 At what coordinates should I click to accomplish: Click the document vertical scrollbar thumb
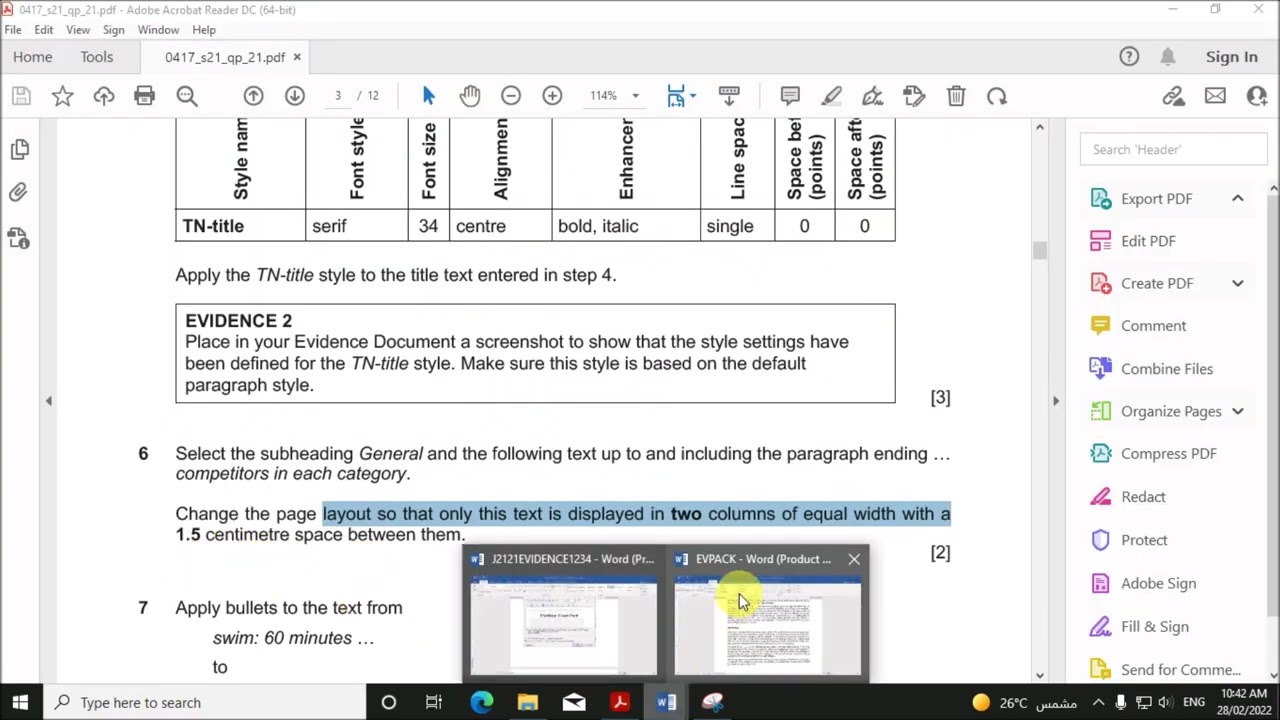pyautogui.click(x=1039, y=251)
